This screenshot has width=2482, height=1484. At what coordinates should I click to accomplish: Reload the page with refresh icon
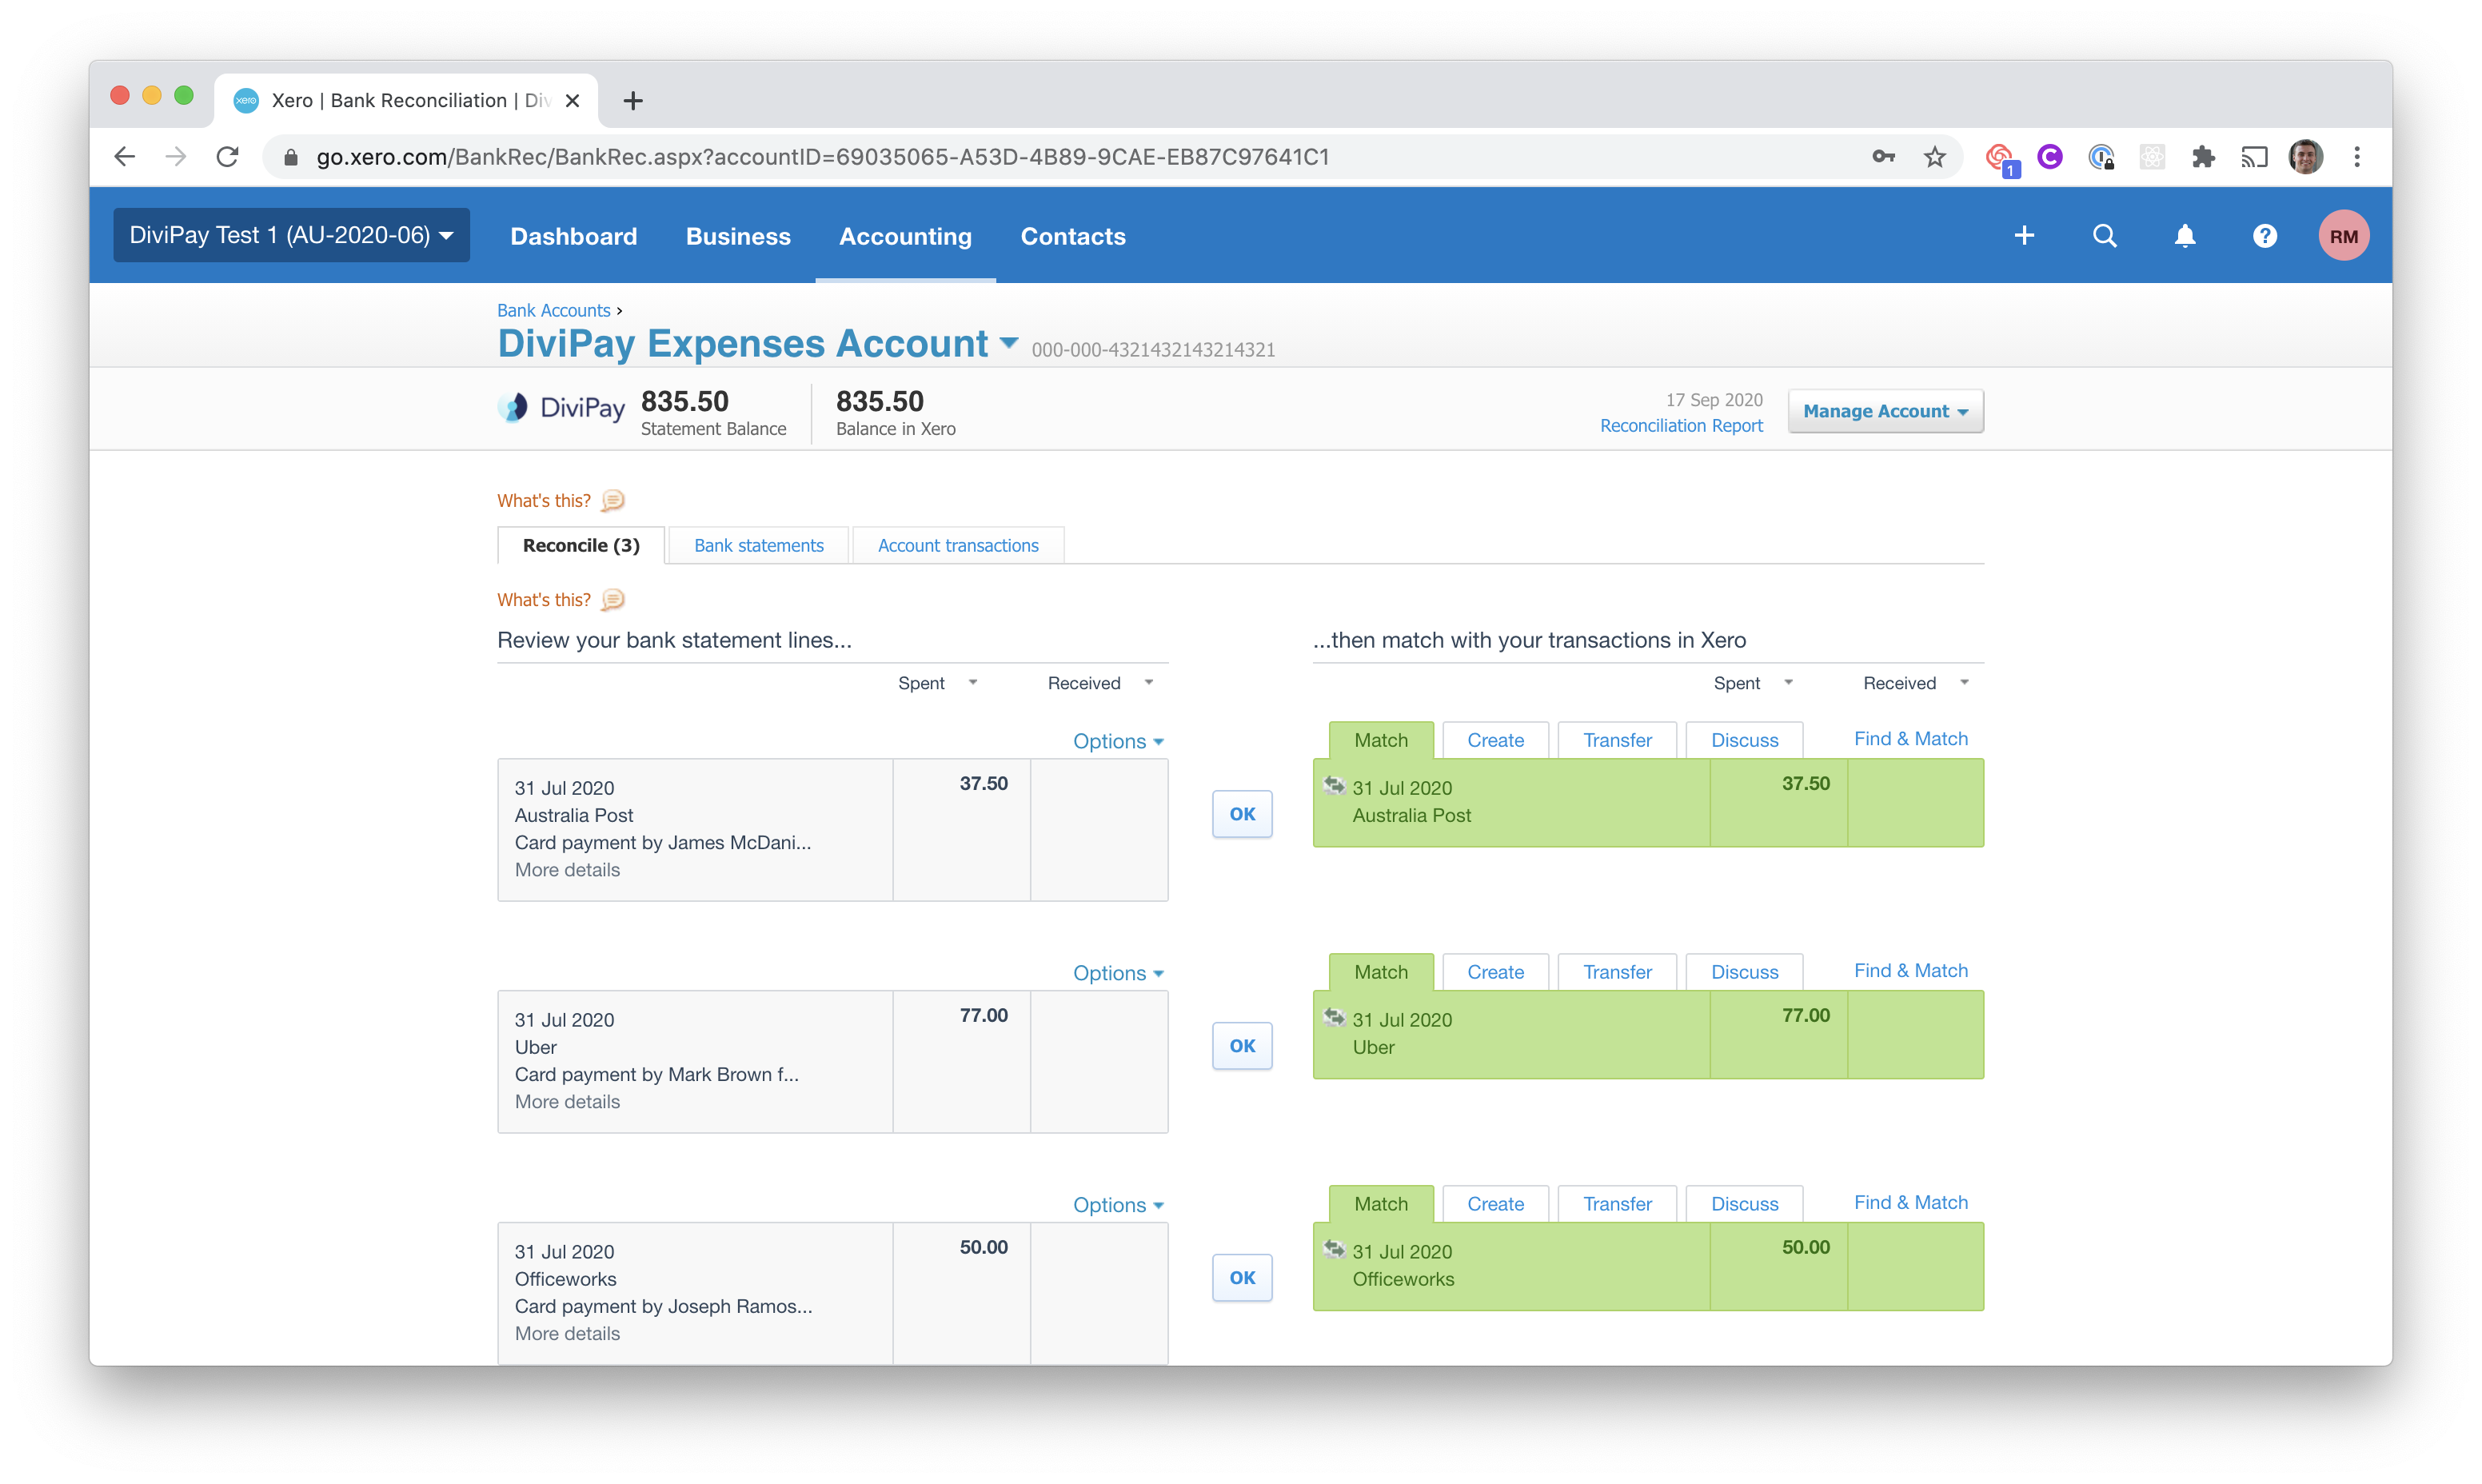[228, 157]
